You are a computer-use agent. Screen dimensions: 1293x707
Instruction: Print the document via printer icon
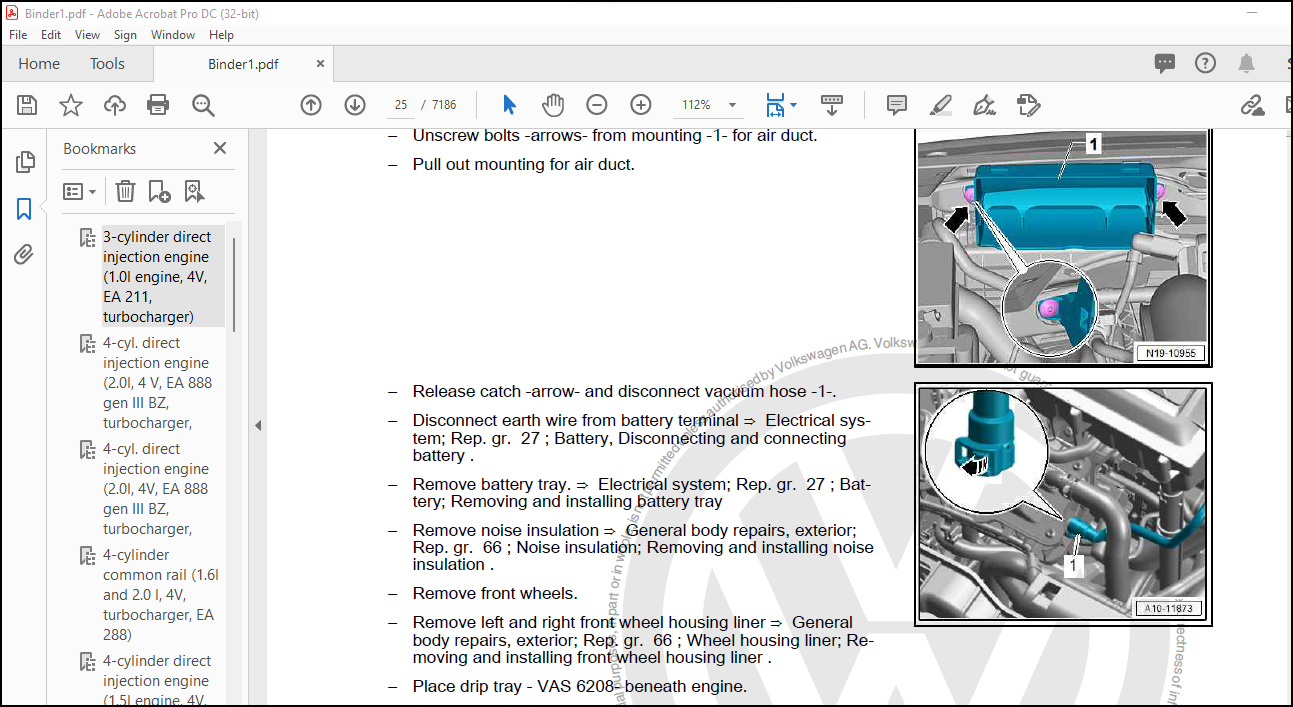[158, 105]
